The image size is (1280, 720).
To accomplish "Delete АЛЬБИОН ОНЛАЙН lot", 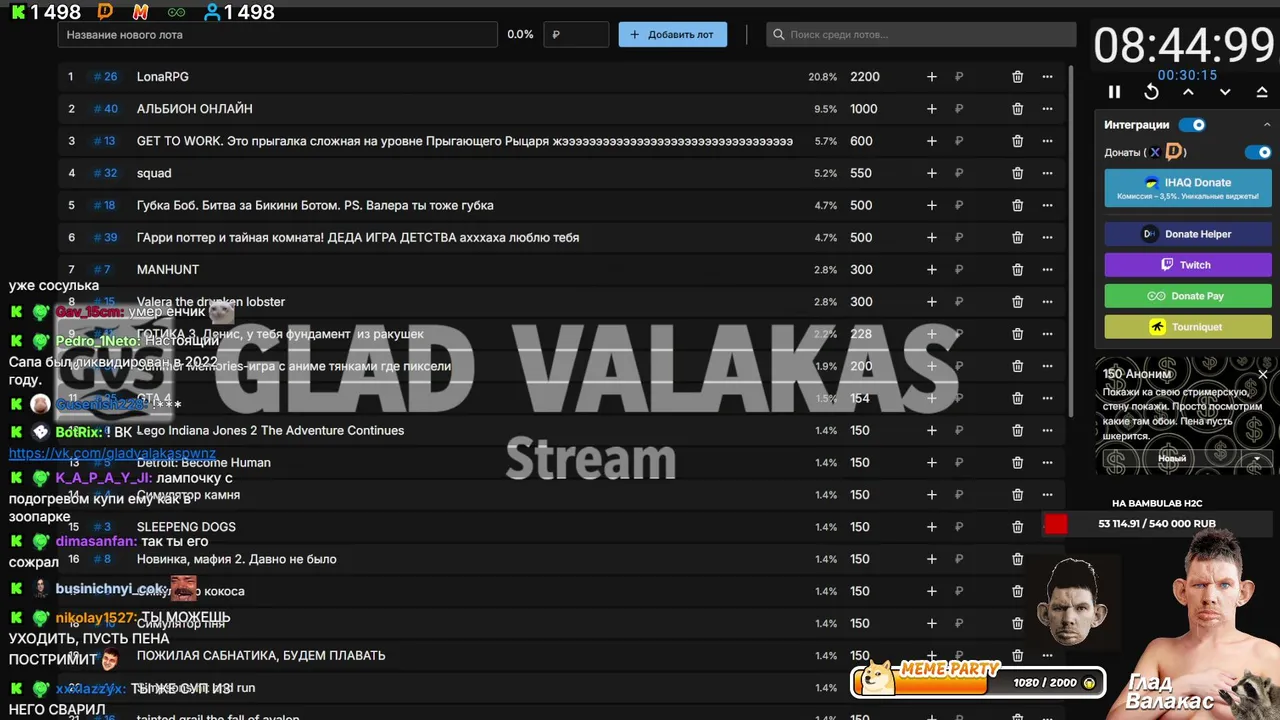I will point(1017,109).
